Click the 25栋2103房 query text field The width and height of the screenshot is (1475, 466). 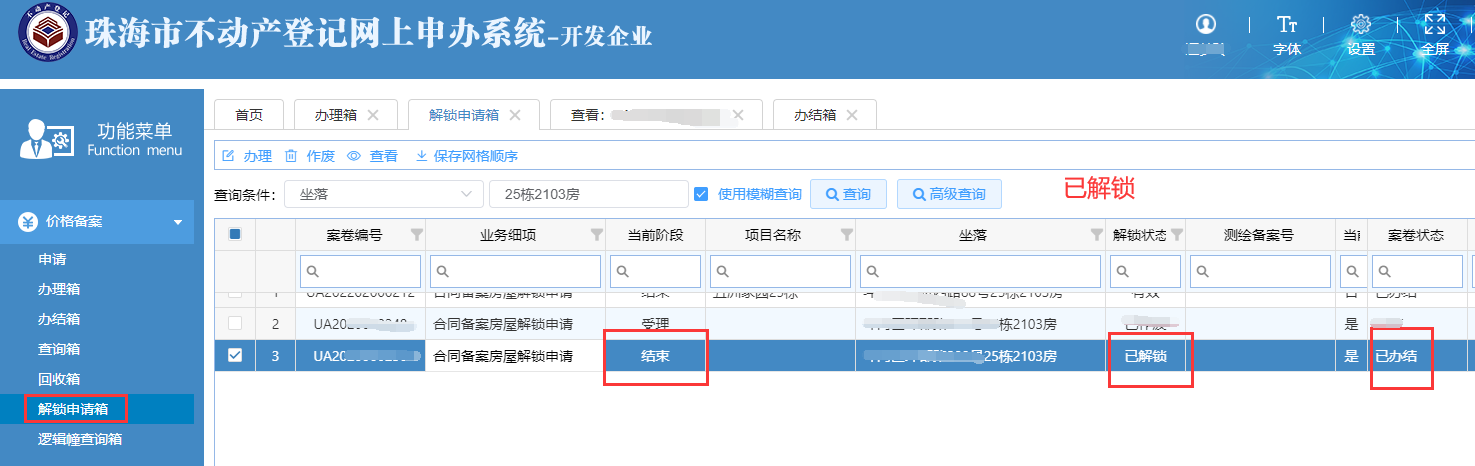click(x=588, y=194)
